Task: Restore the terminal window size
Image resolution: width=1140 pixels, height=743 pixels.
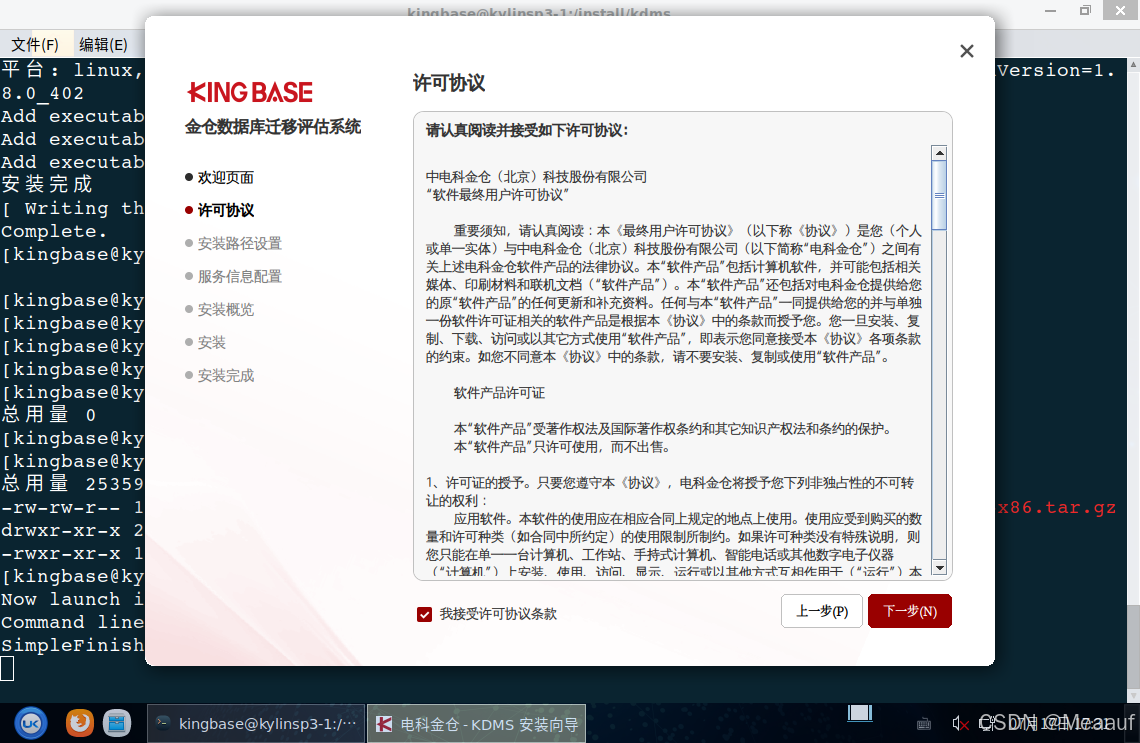Action: tap(1085, 11)
